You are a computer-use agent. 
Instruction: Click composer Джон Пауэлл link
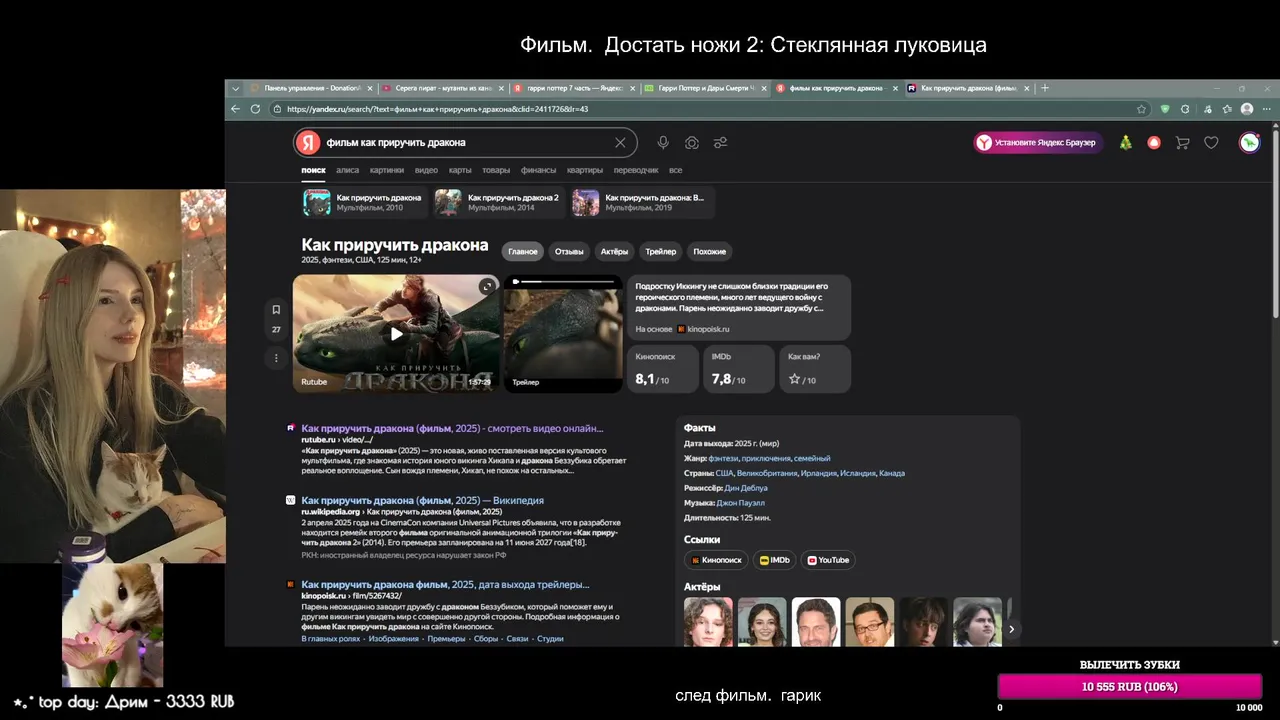coord(741,503)
